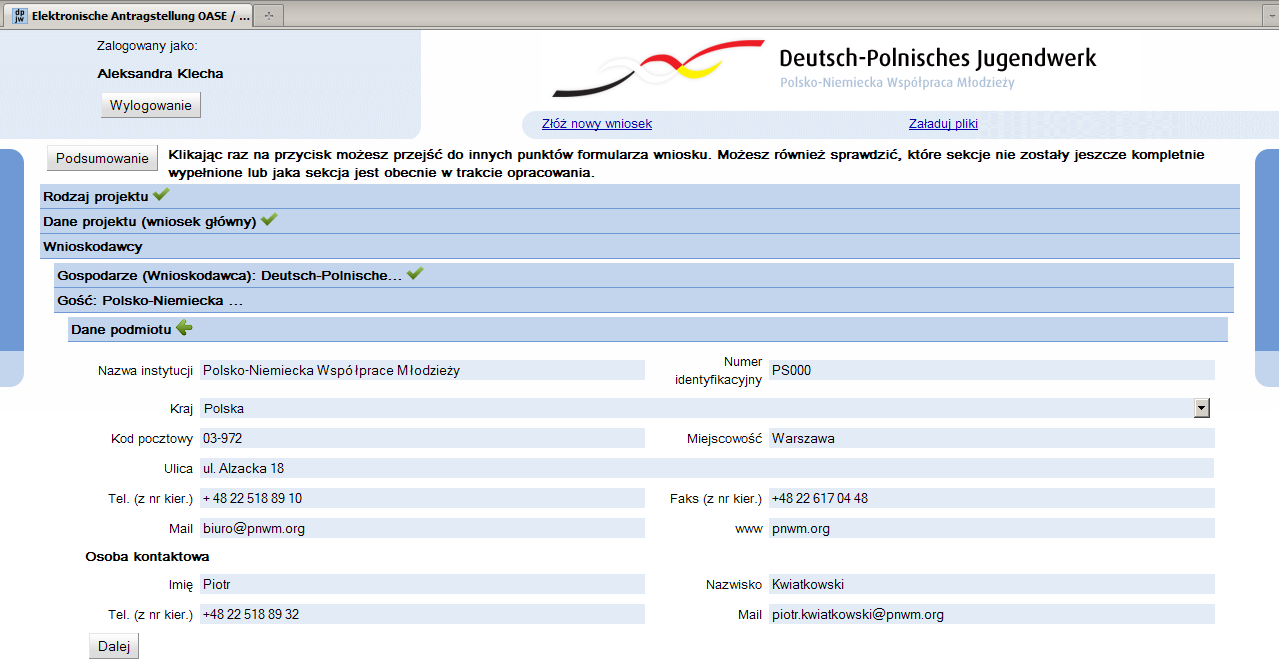Click the green checkmark beside Rodzaj projektu
The image size is (1279, 671).
(161, 195)
